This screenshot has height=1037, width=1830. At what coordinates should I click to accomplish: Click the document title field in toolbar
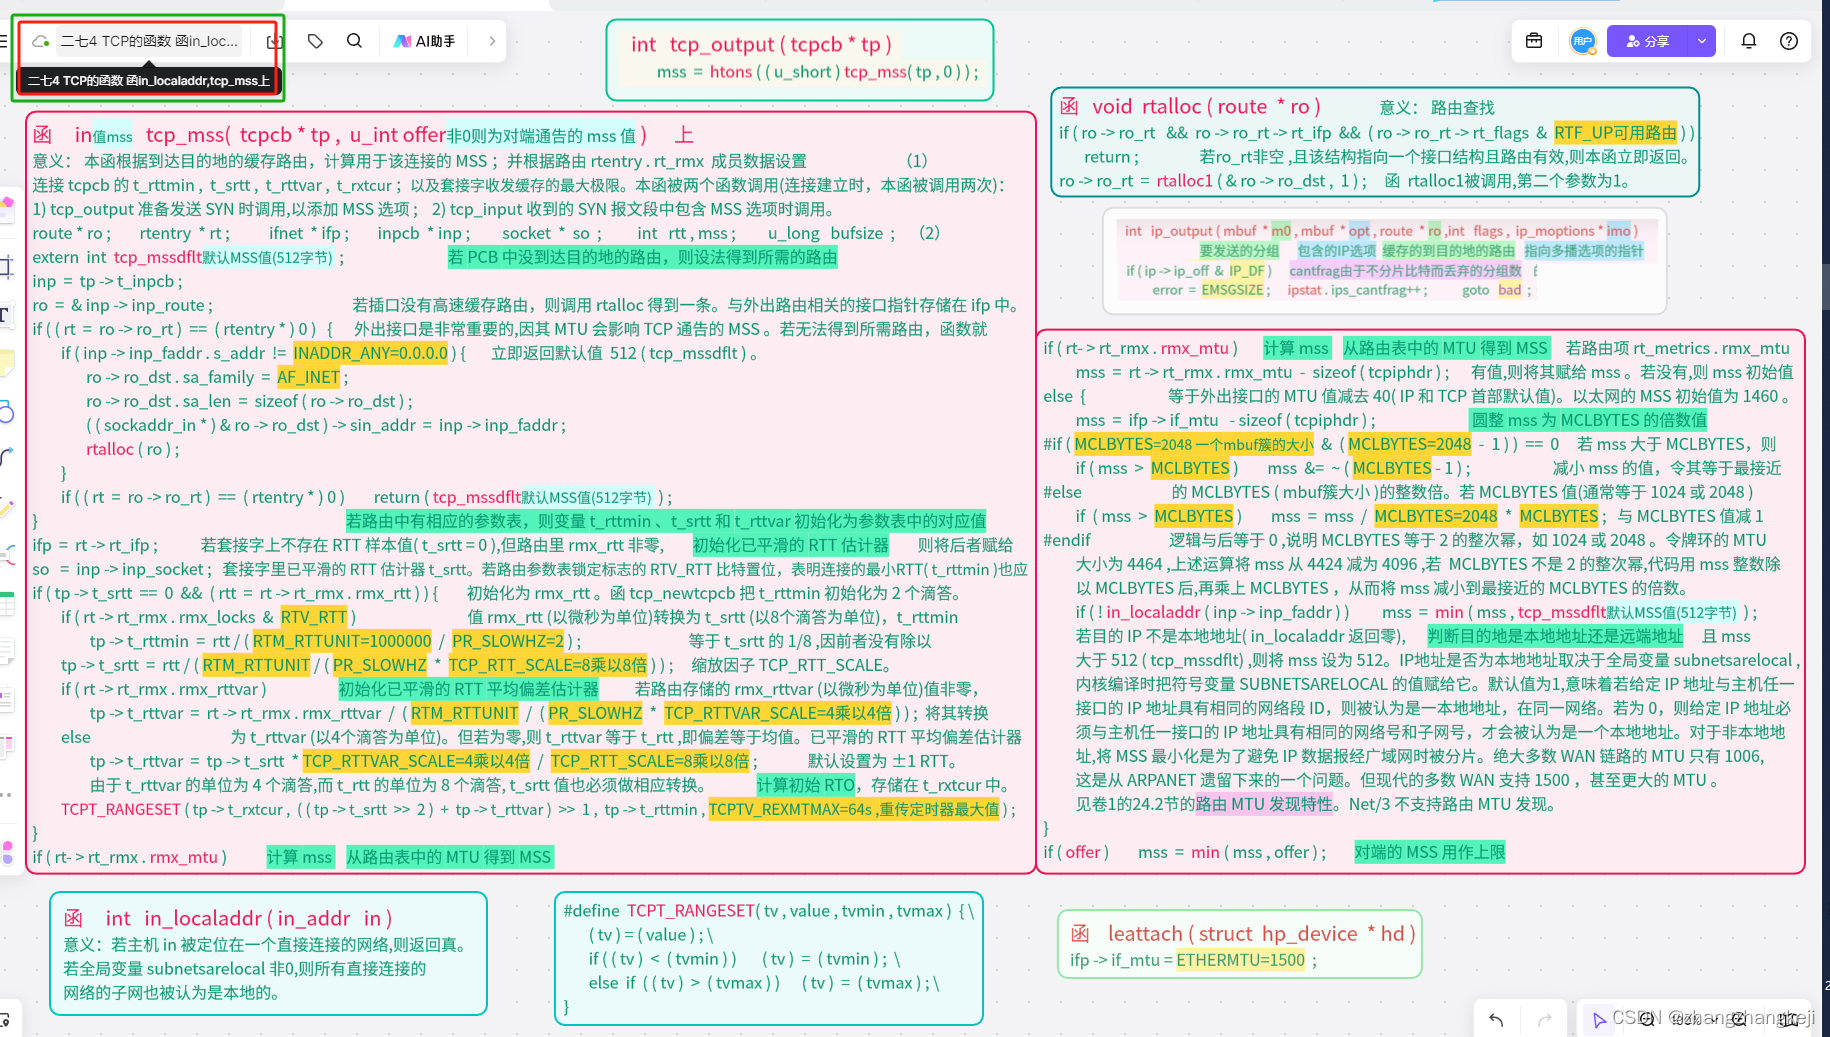[149, 41]
